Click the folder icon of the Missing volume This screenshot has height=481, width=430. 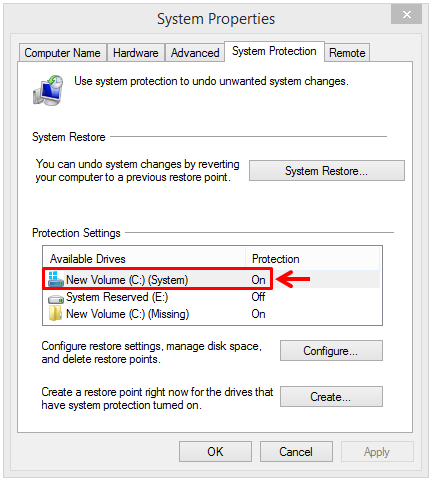(55, 314)
